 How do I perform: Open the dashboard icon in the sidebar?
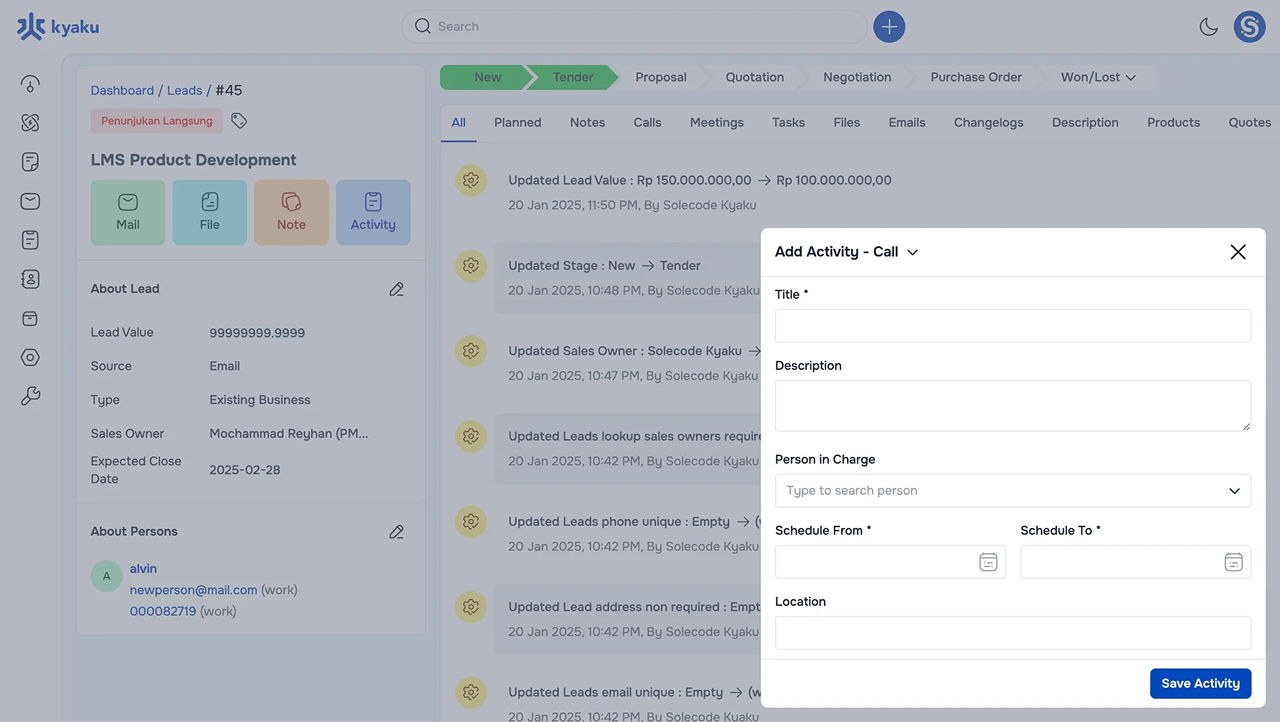click(x=30, y=83)
